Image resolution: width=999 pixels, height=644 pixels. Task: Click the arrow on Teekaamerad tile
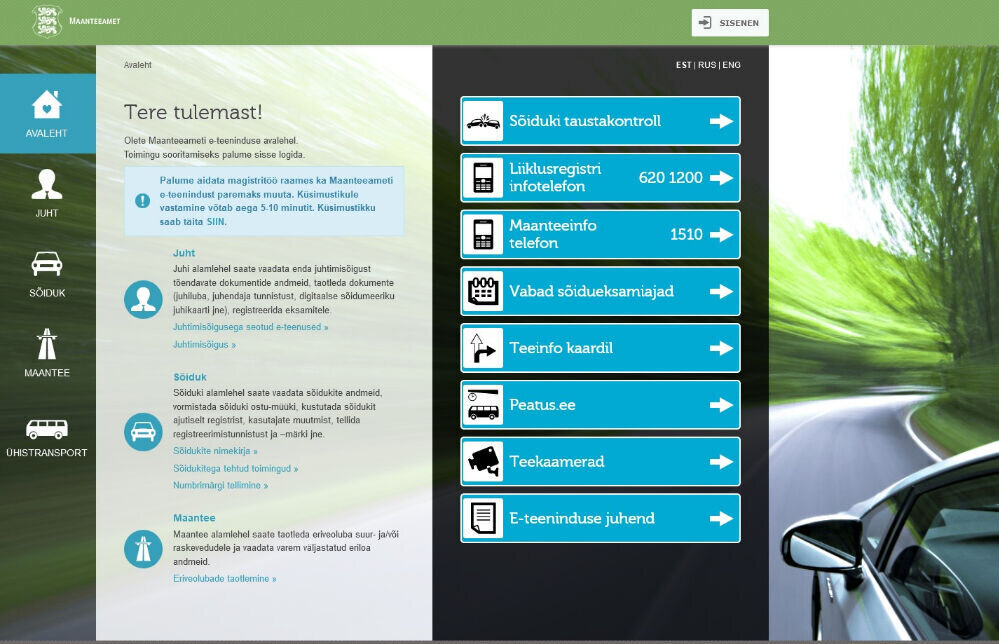click(721, 461)
